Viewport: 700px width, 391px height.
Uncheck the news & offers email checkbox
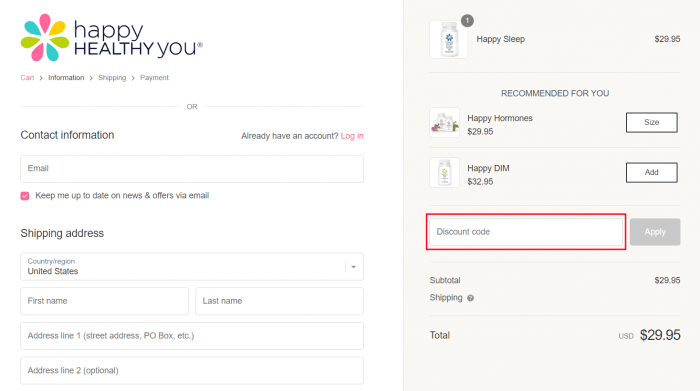pos(25,196)
